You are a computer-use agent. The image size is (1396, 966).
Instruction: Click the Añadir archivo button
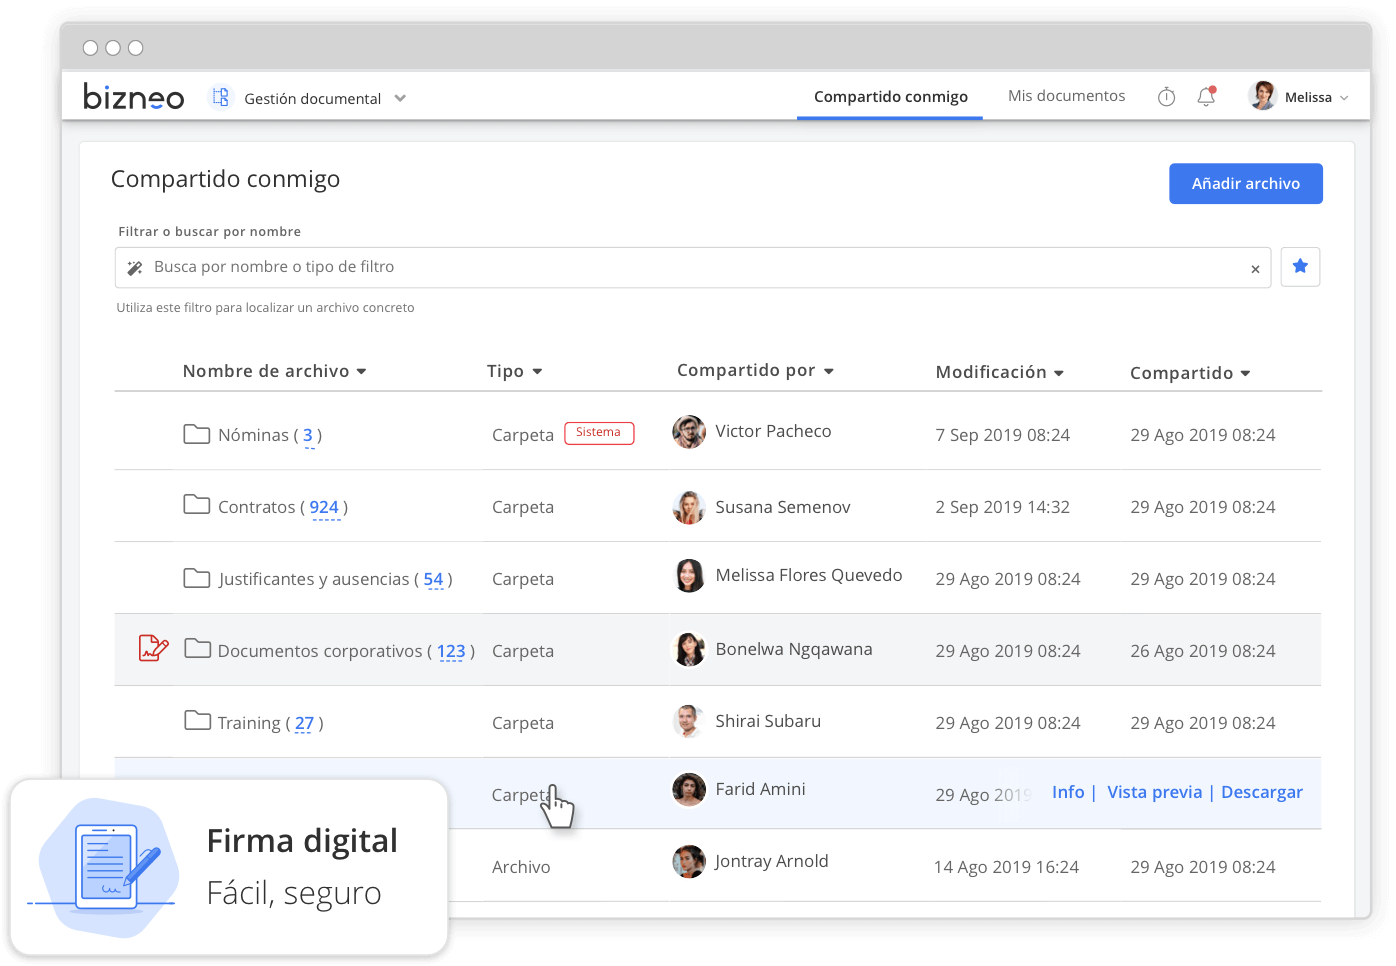click(x=1245, y=183)
